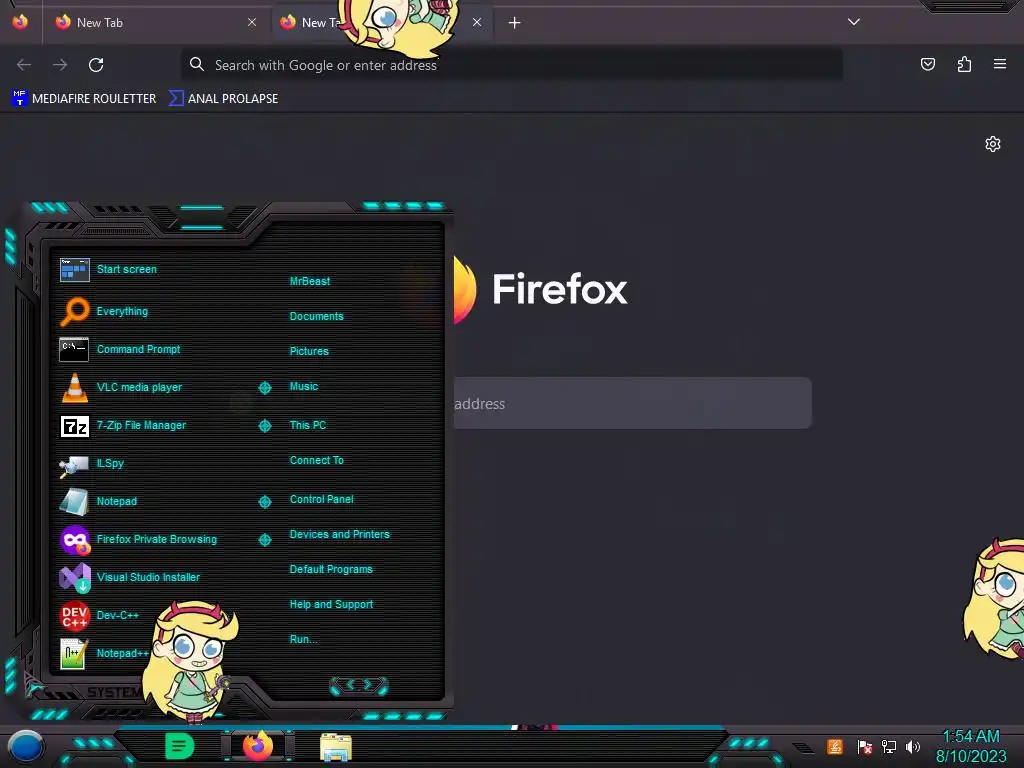The width and height of the screenshot is (1024, 768).
Task: Open This PC
Action: pyautogui.click(x=308, y=425)
